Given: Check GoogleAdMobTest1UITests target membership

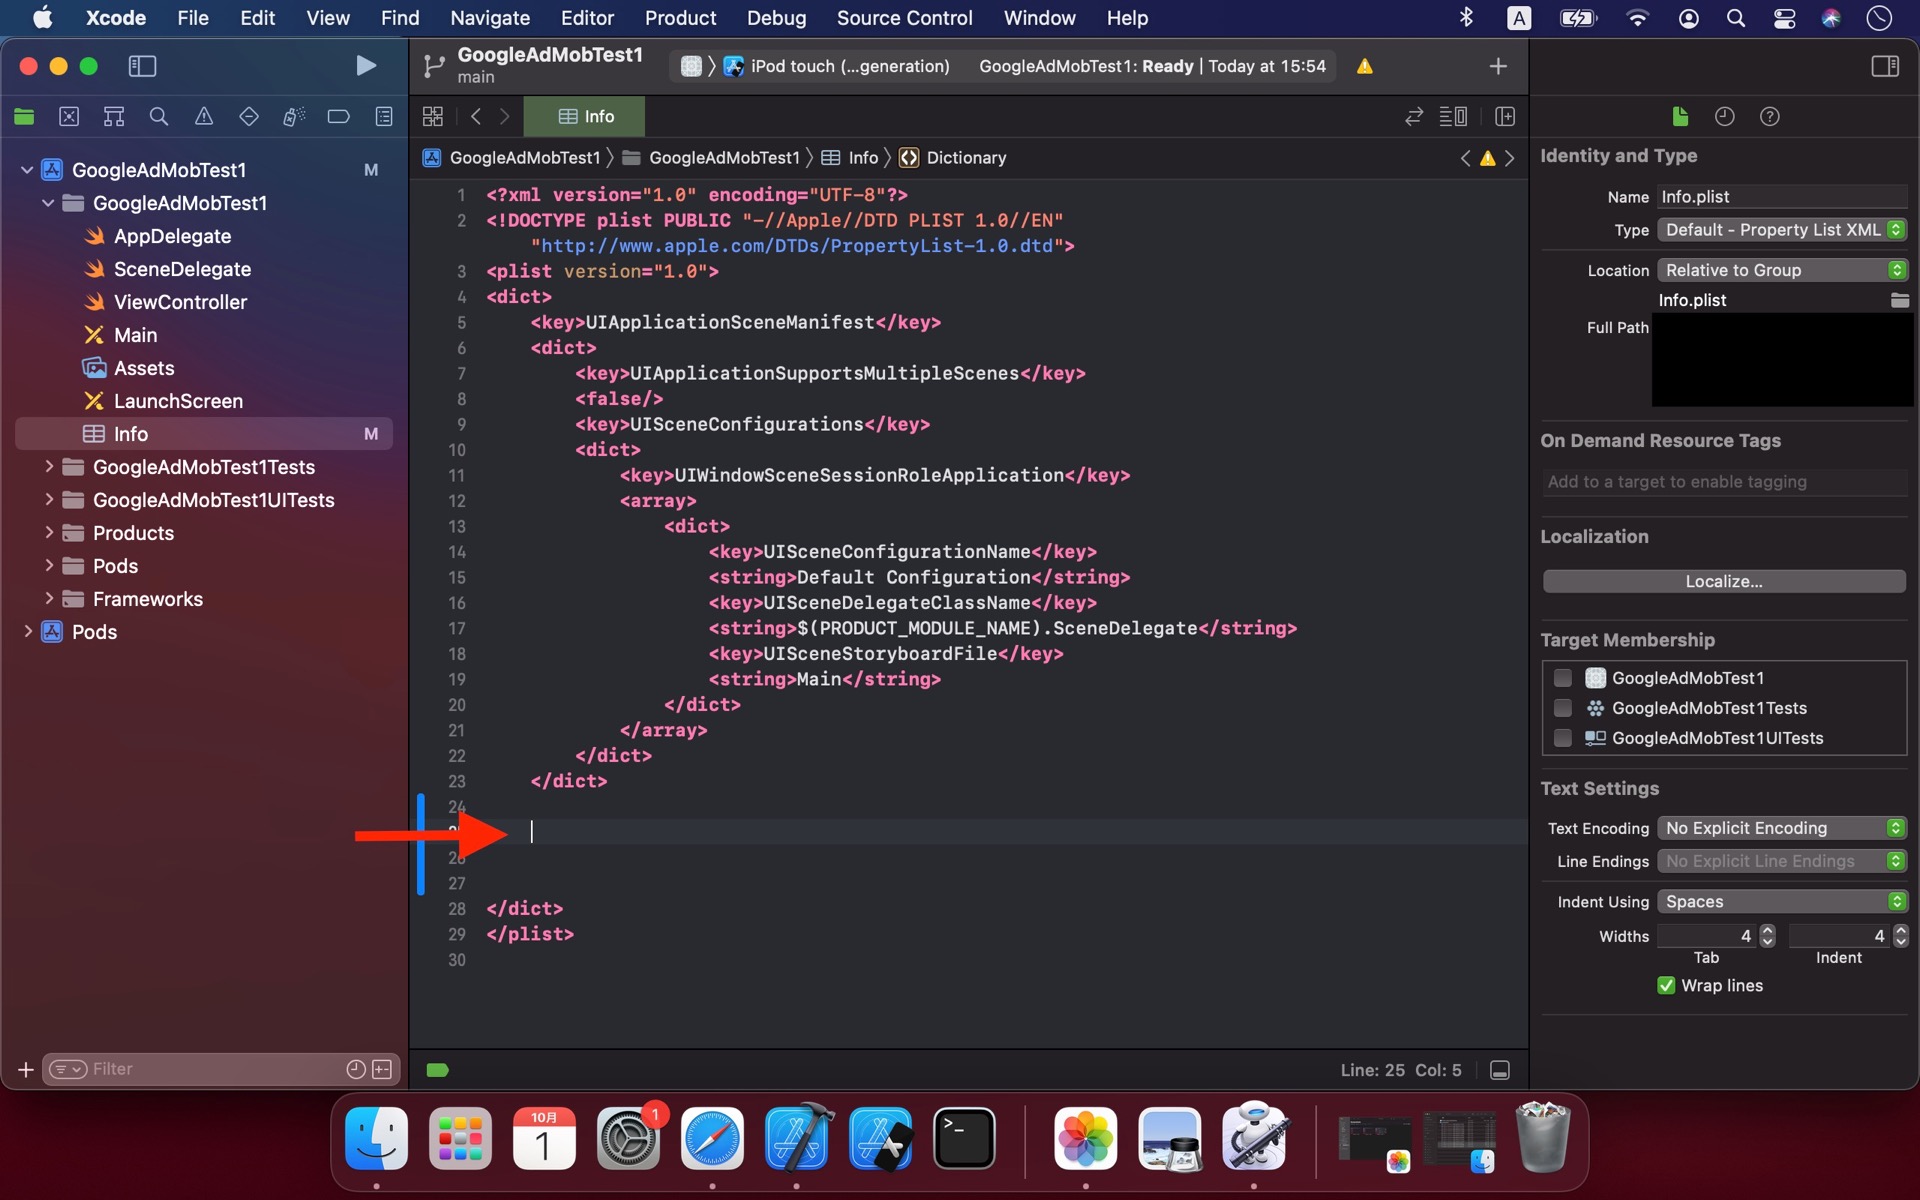Looking at the screenshot, I should 1563,738.
